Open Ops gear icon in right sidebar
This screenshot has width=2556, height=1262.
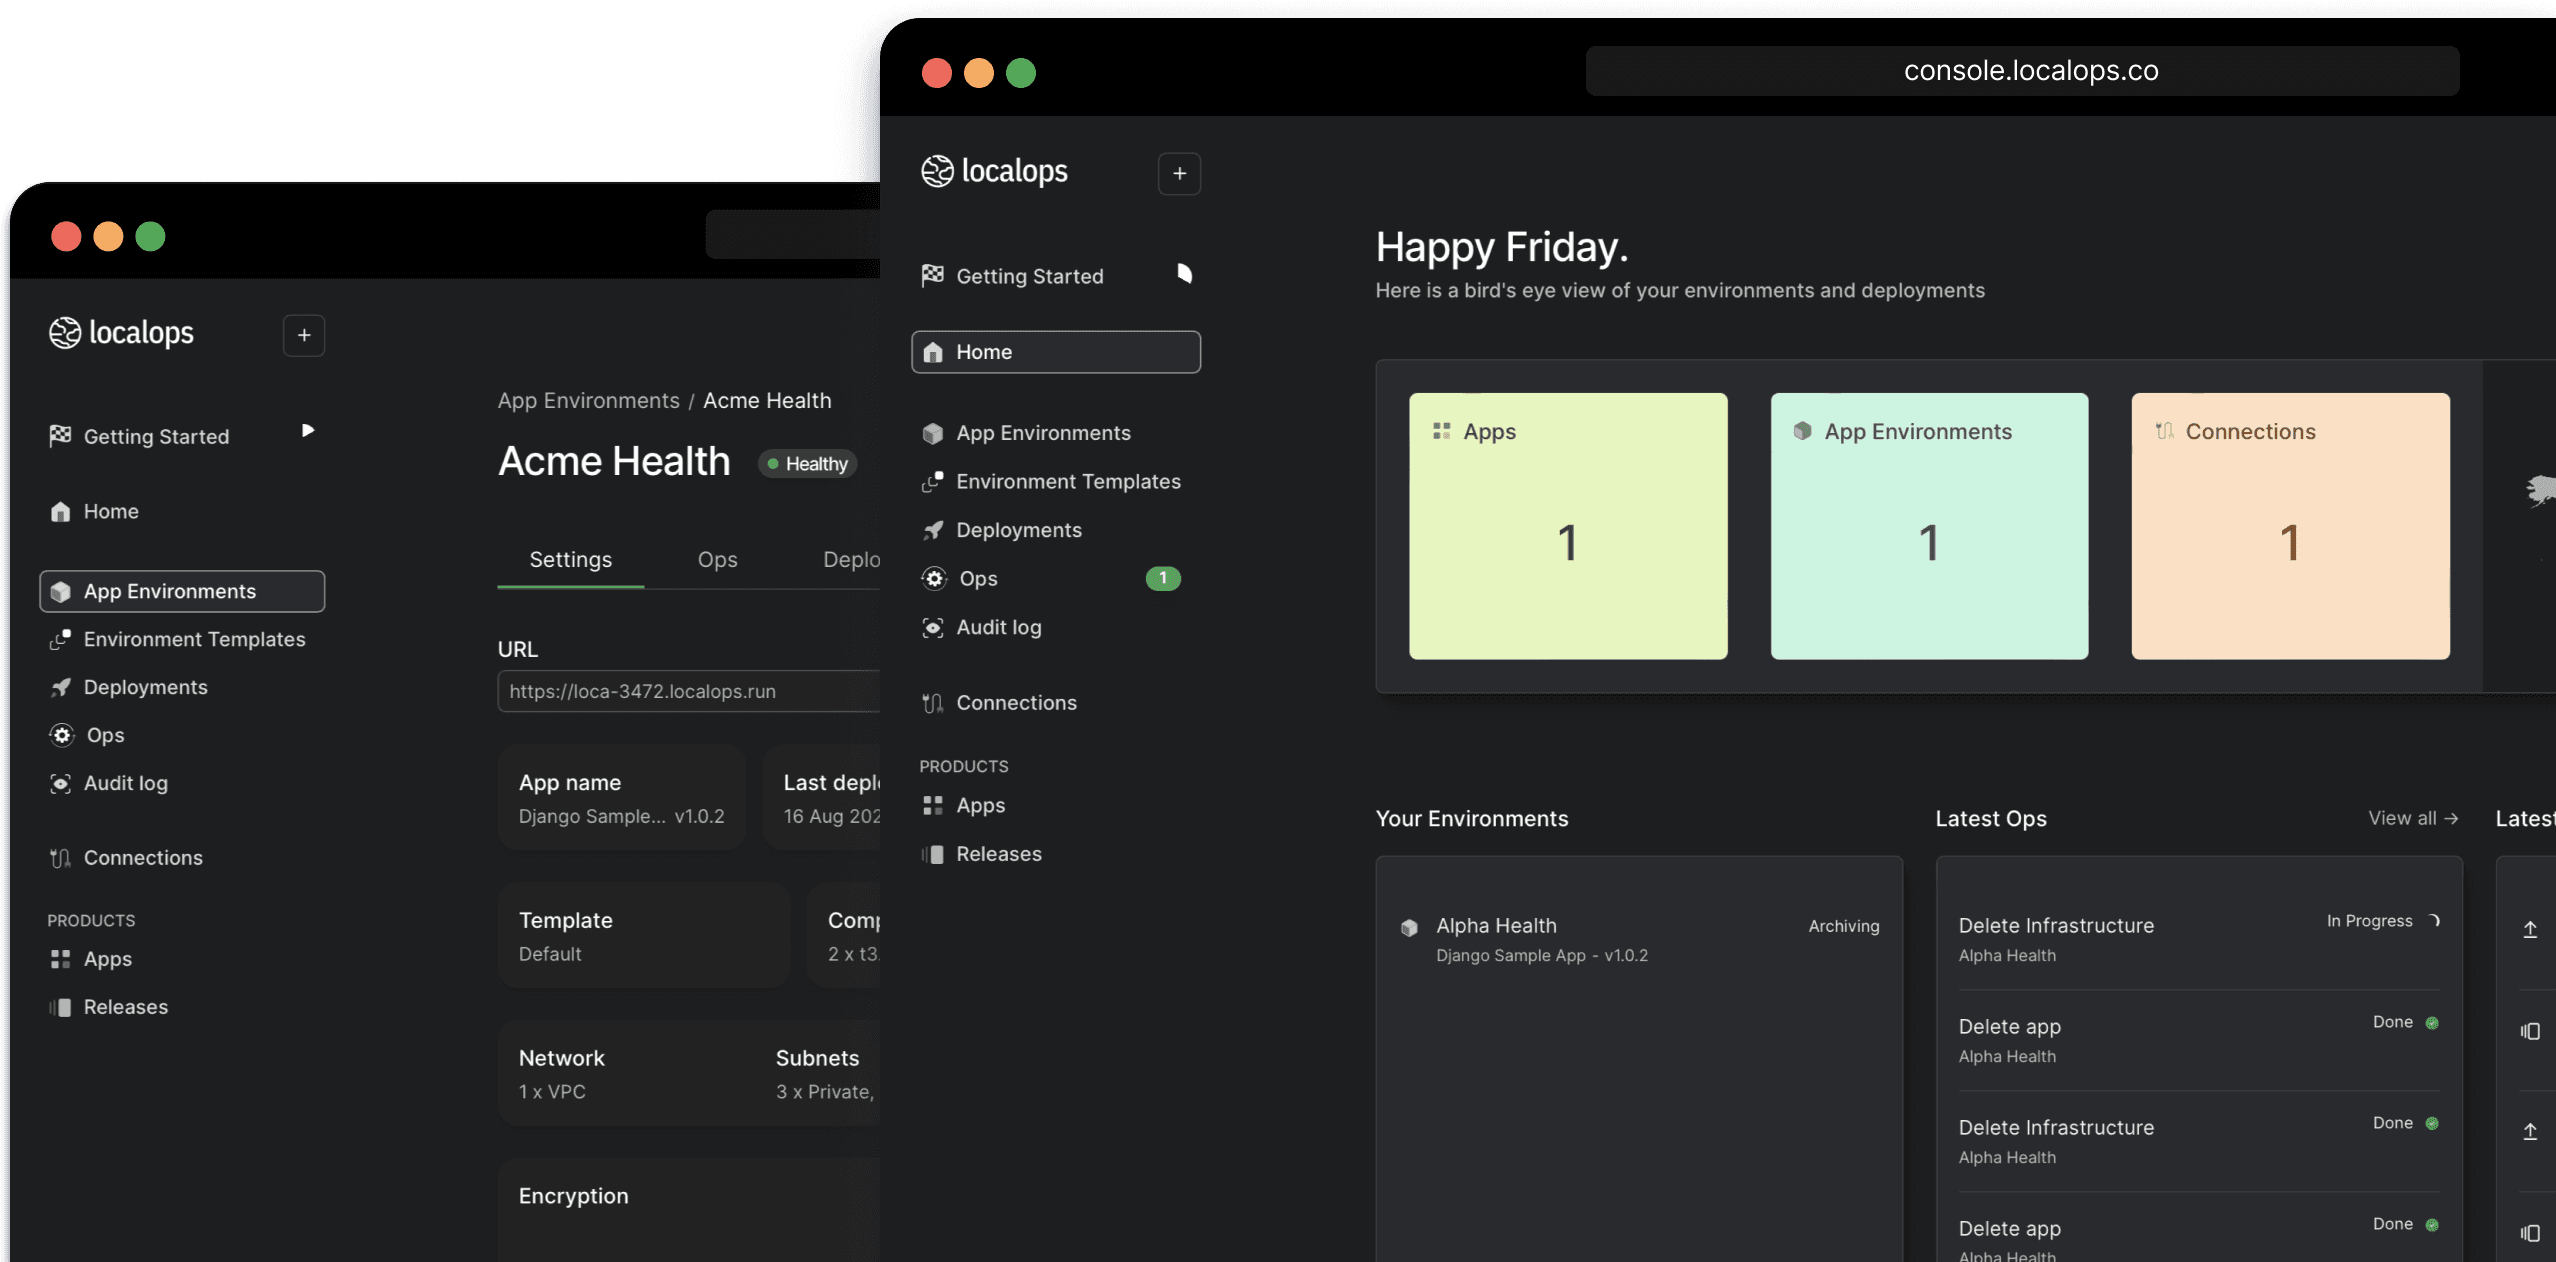click(x=934, y=578)
